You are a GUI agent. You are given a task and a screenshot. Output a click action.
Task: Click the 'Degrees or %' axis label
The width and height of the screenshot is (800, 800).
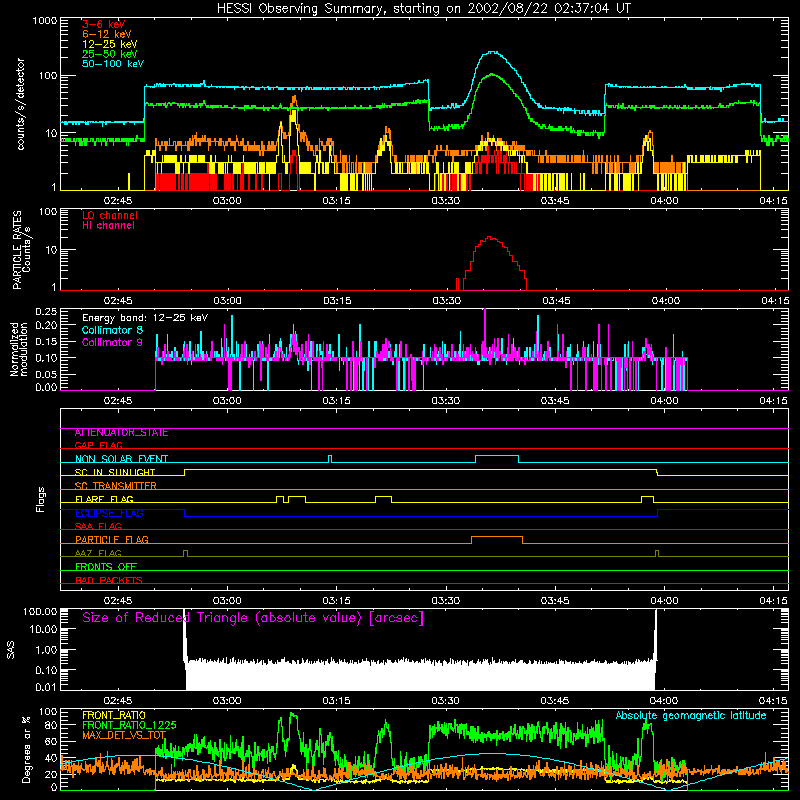point(26,749)
